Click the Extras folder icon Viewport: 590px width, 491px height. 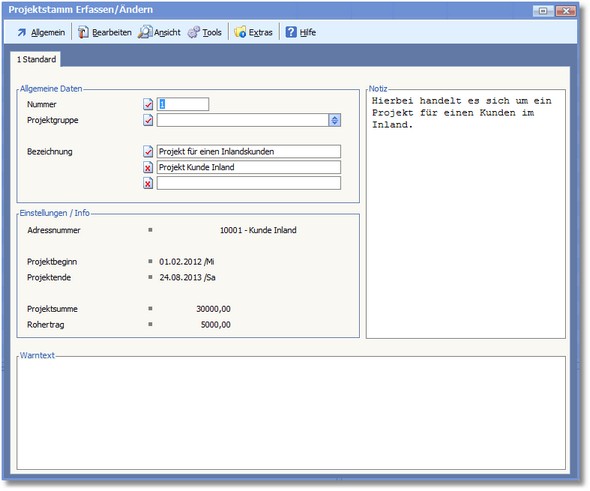click(x=240, y=32)
